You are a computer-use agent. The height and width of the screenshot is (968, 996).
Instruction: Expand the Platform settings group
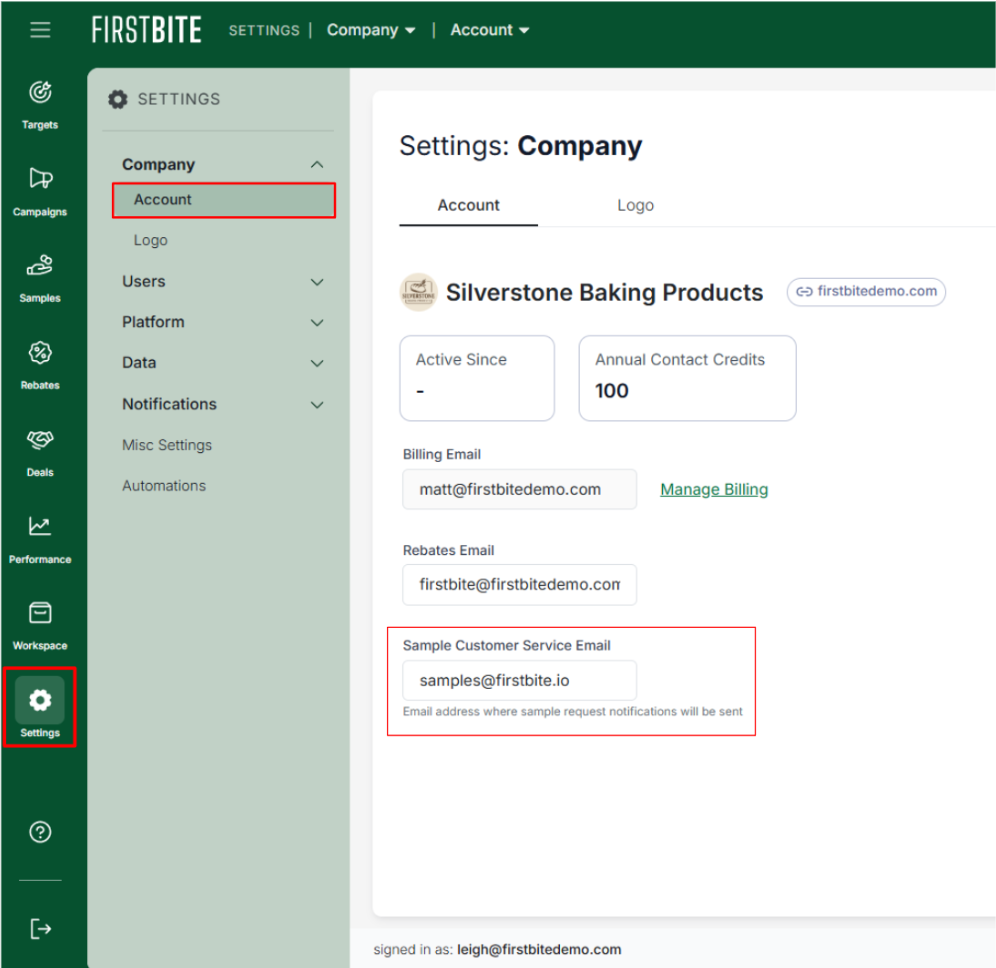tap(223, 322)
